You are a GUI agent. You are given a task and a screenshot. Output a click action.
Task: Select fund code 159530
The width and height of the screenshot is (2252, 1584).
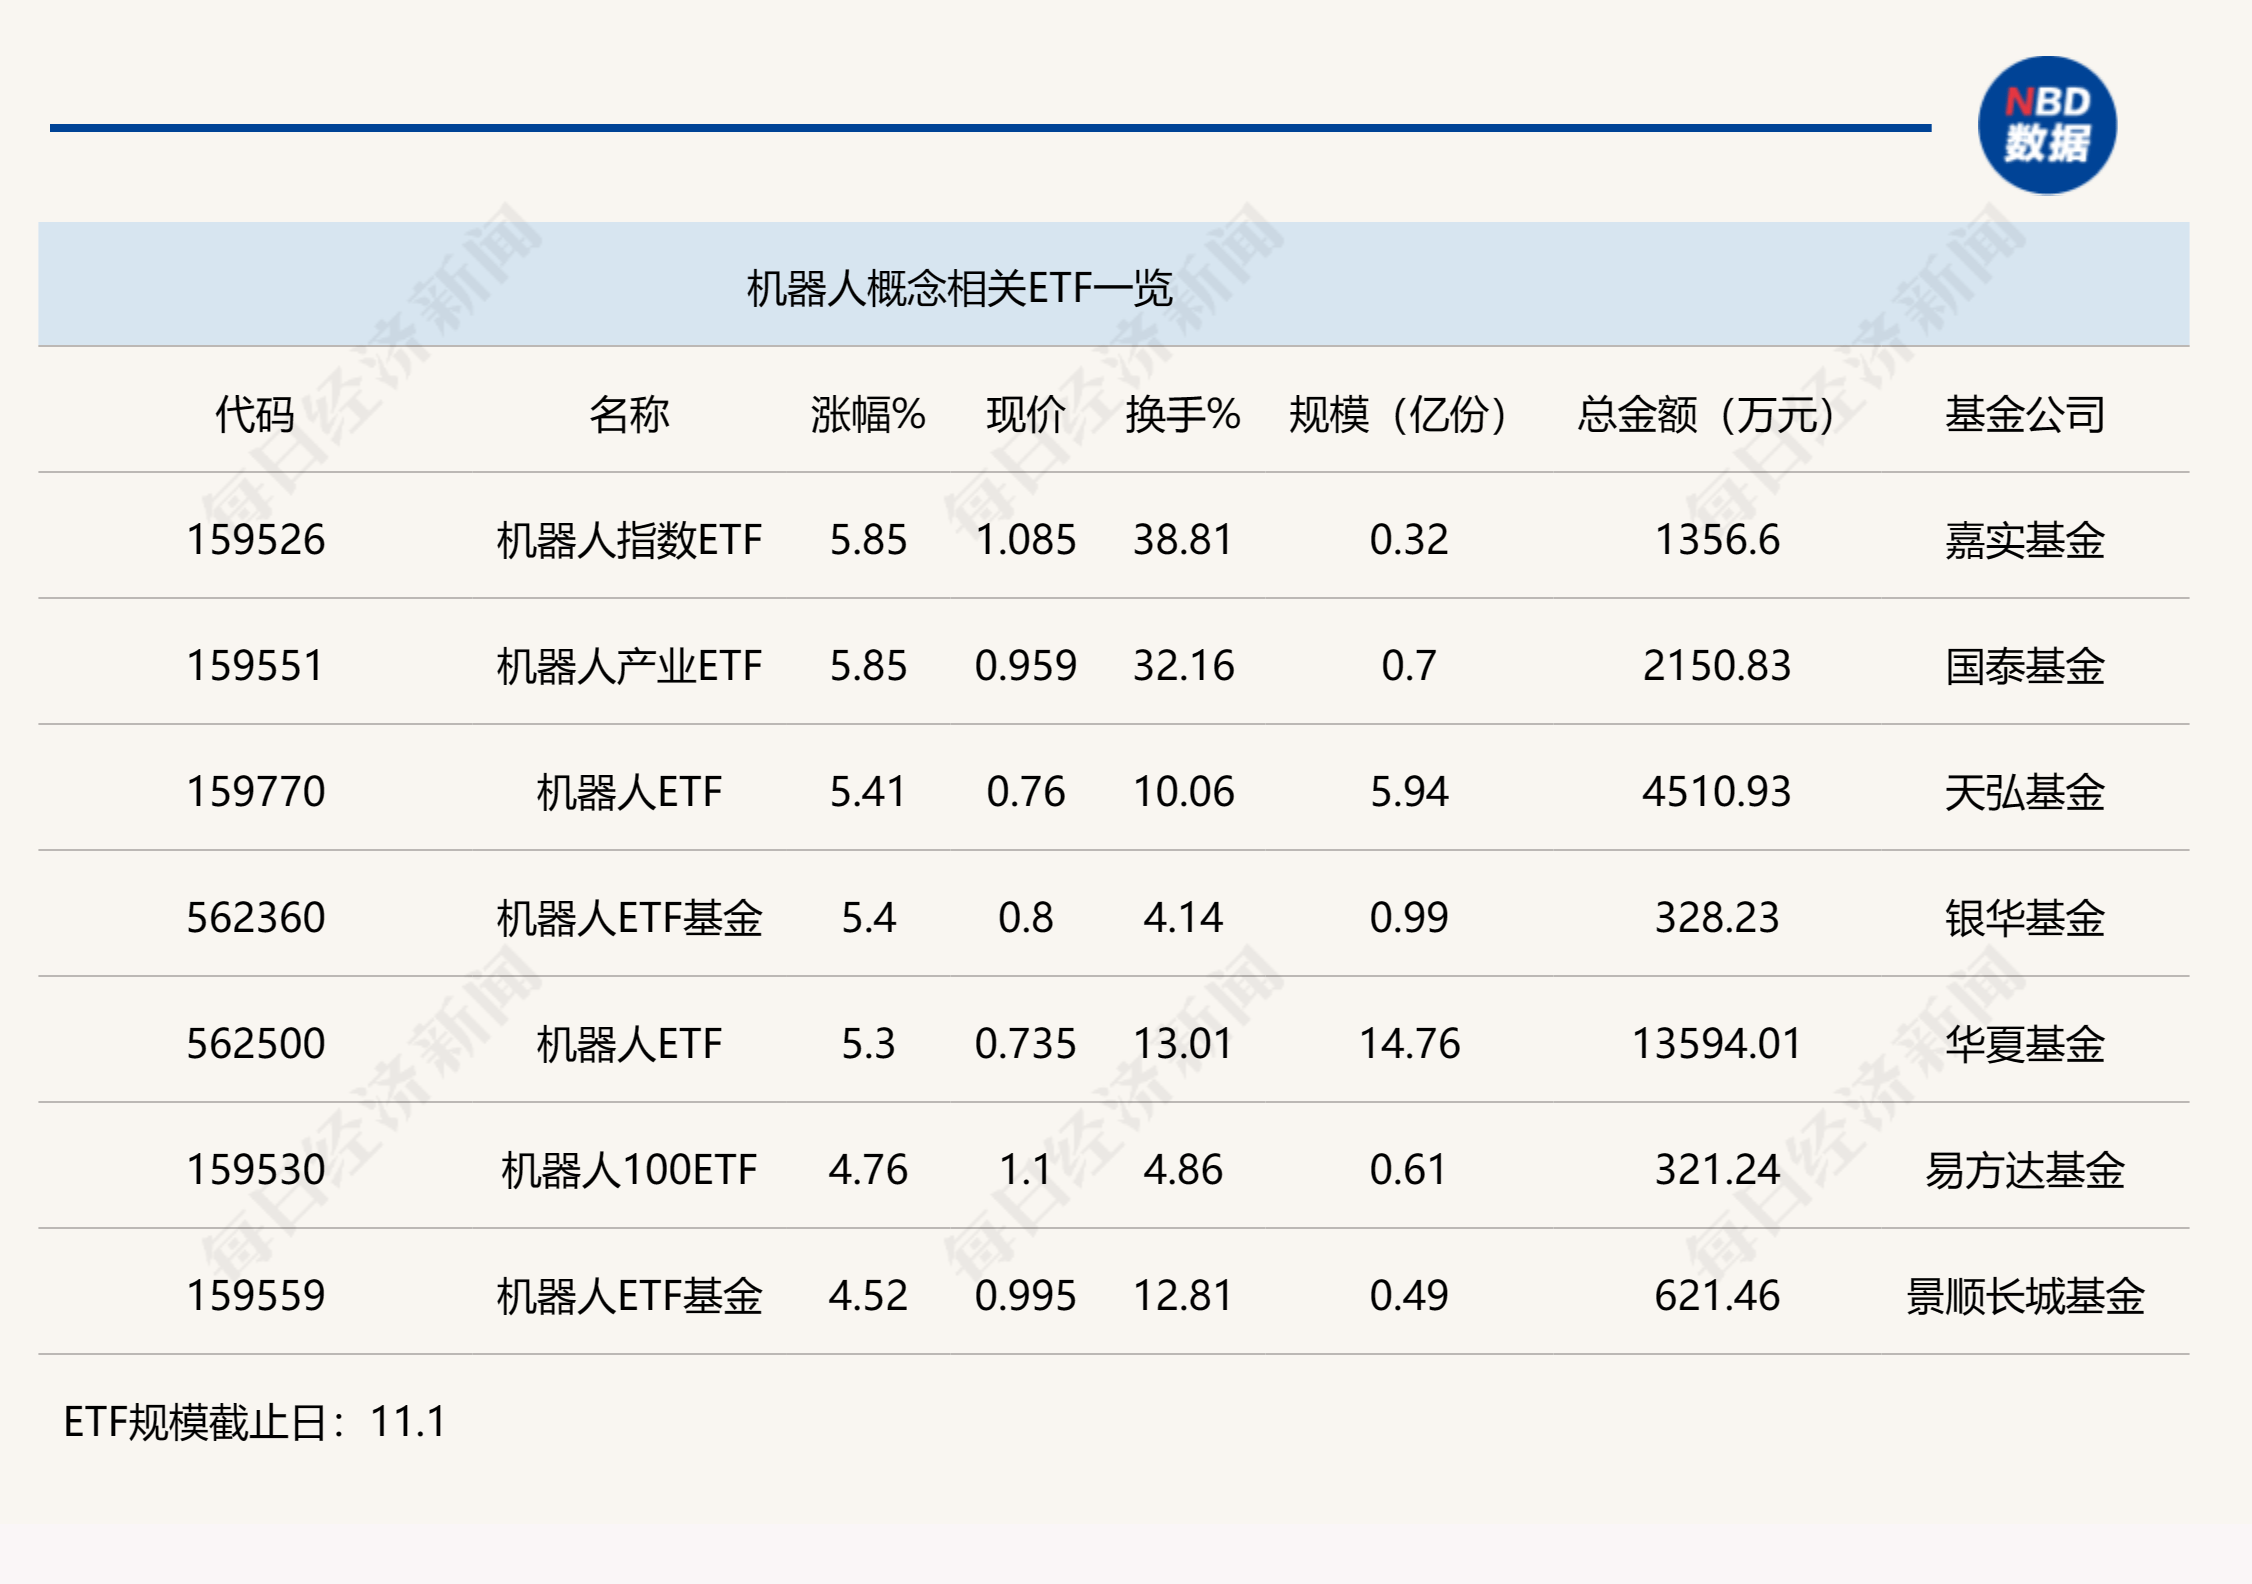[x=256, y=1170]
